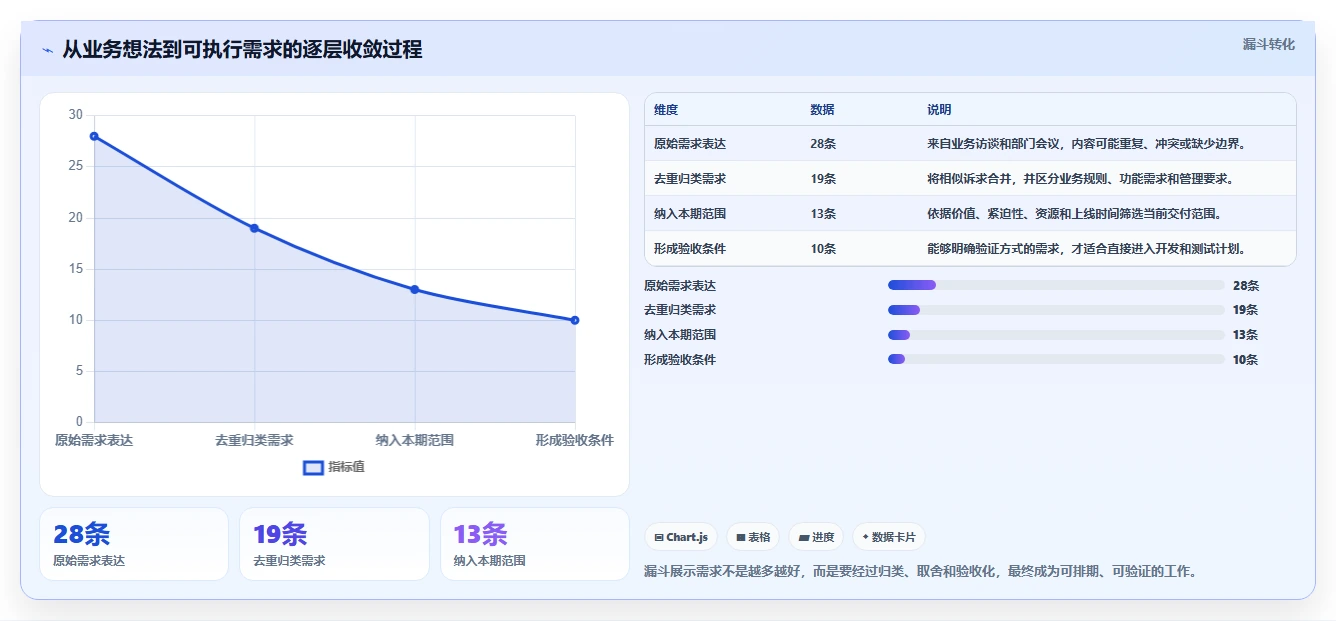Select the 去重归类需求 table row cell
The image size is (1336, 621).
[690, 179]
